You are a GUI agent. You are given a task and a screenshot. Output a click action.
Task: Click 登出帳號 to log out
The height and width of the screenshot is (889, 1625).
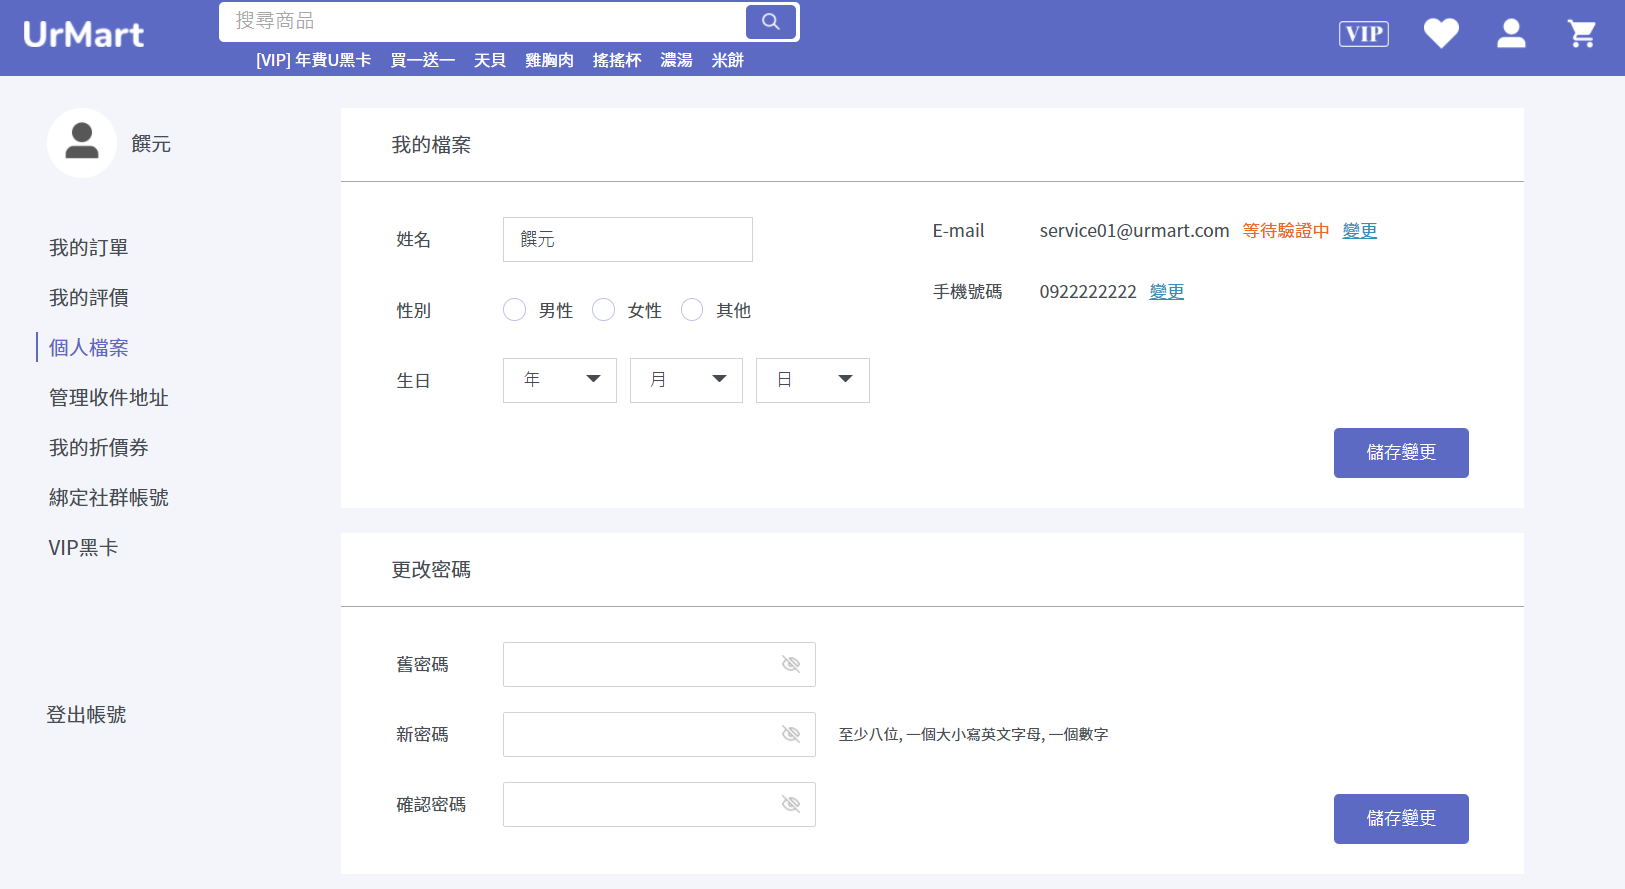[x=86, y=715]
